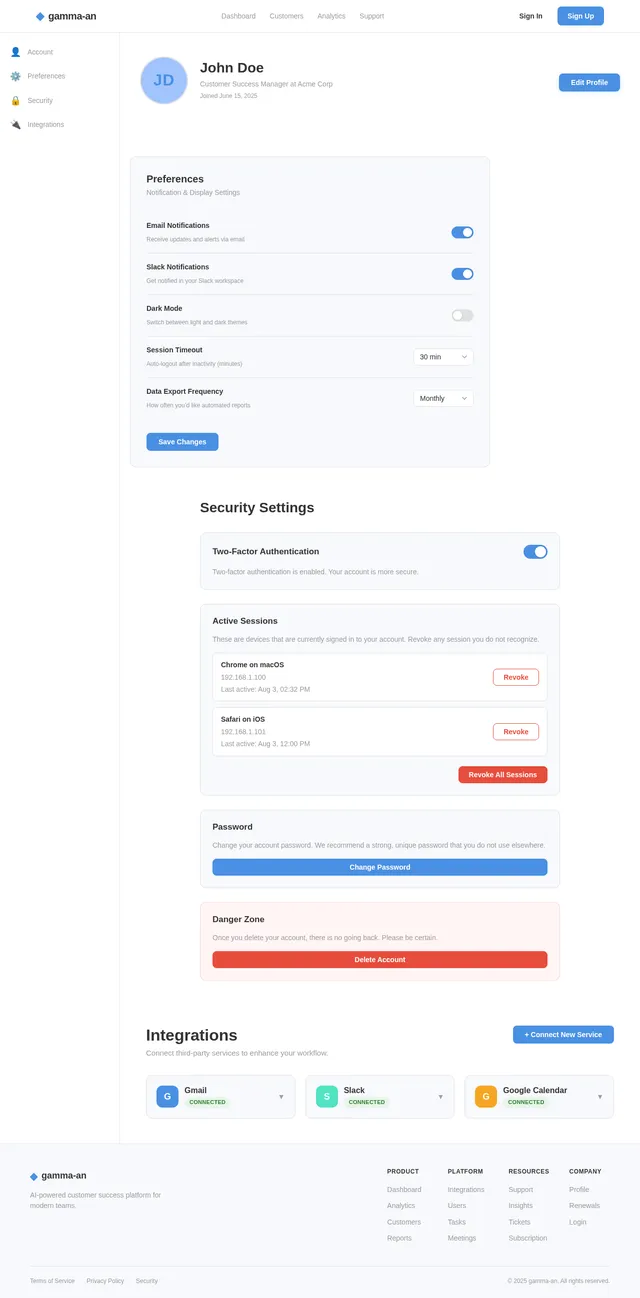
Task: Open the Data Export Frequency dropdown
Action: click(443, 398)
